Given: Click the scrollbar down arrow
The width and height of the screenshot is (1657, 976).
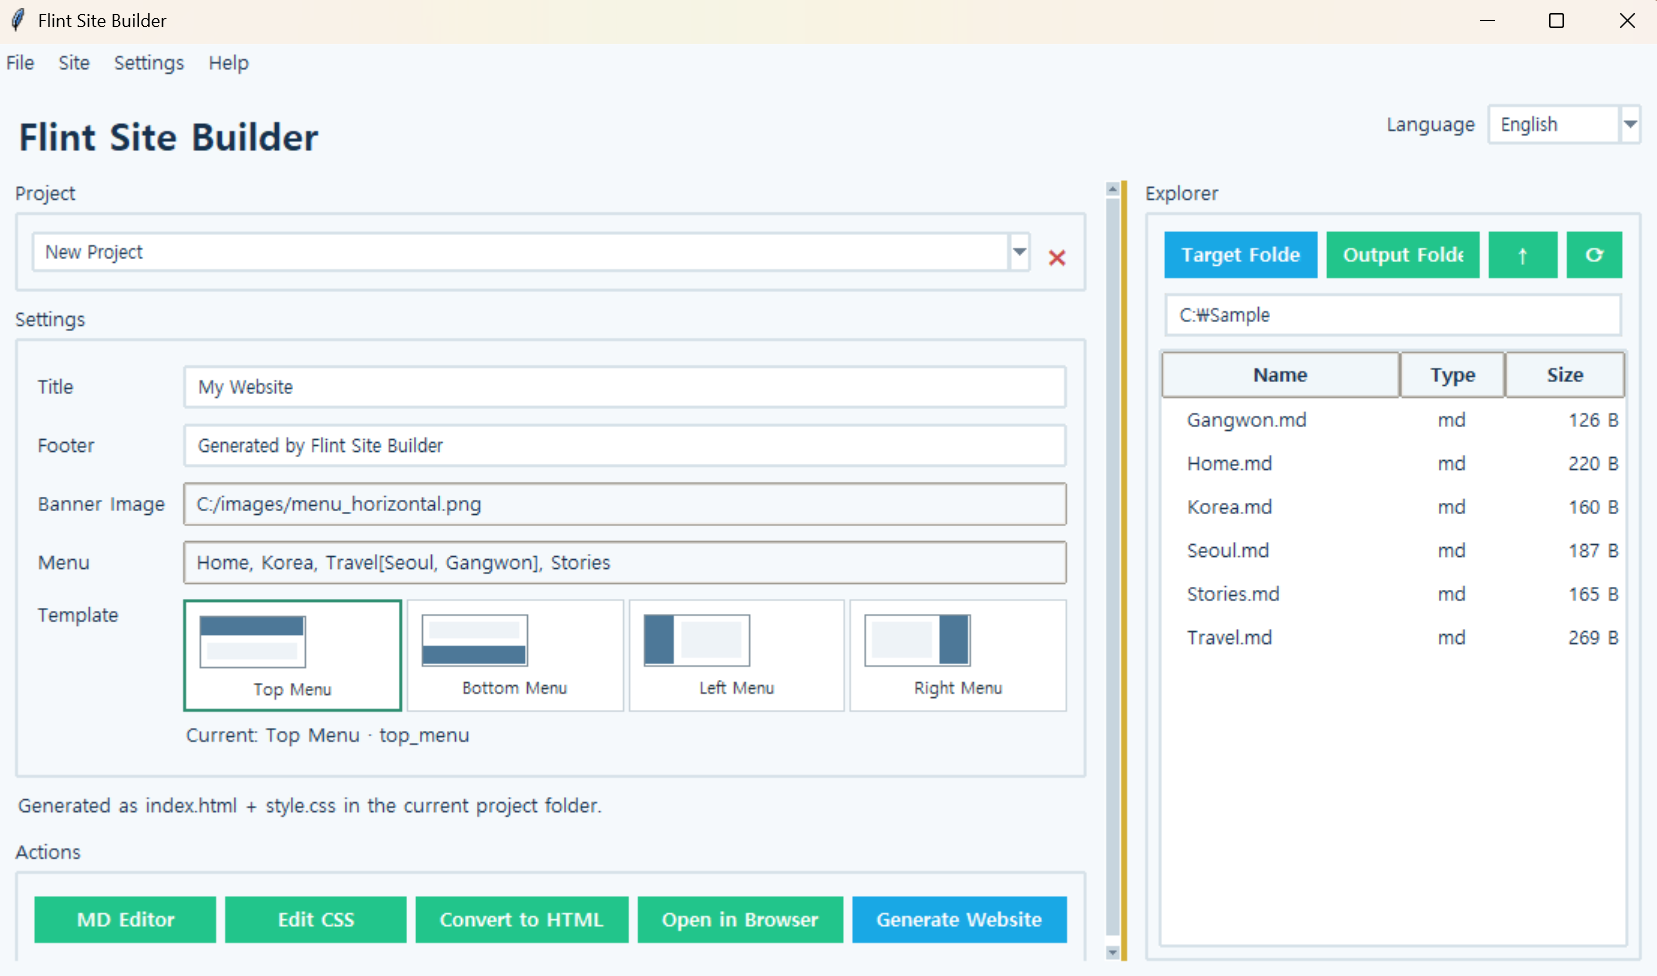Looking at the screenshot, I should (x=1113, y=953).
